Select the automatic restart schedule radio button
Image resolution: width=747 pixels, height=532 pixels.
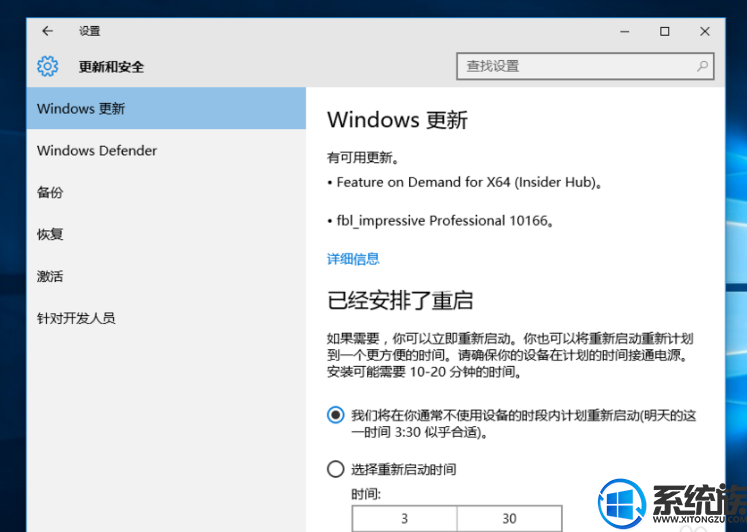point(335,415)
